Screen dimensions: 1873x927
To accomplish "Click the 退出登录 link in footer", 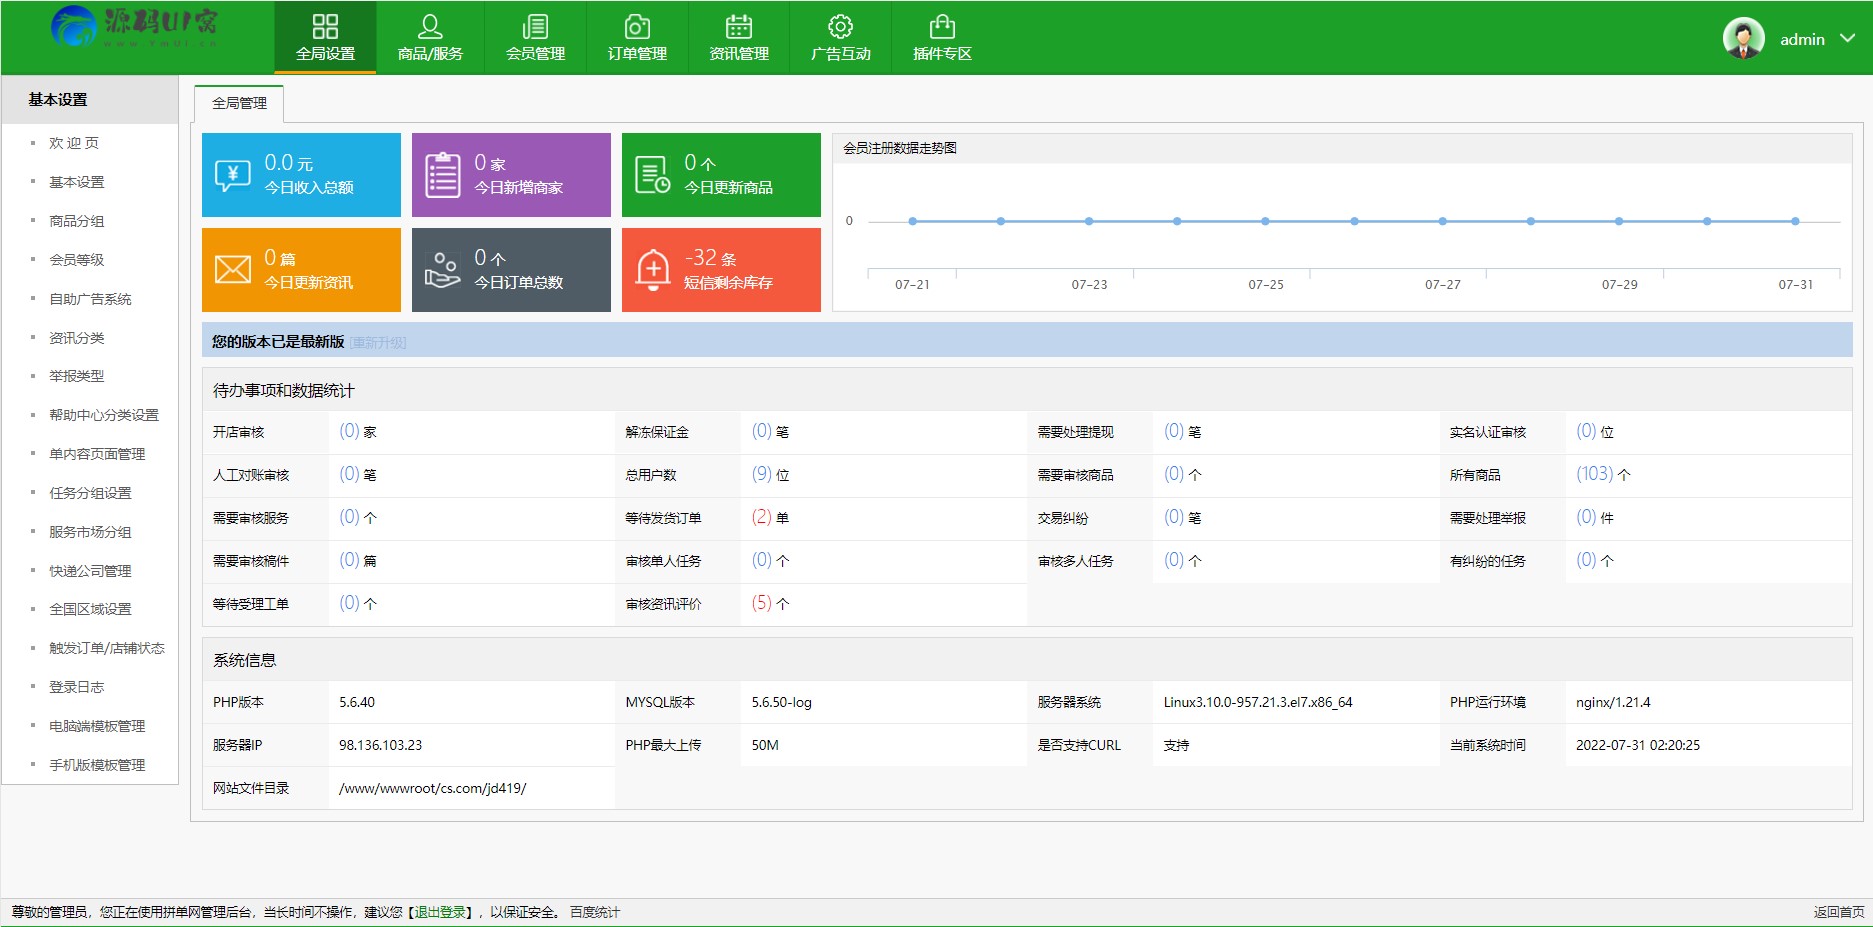I will tap(440, 912).
